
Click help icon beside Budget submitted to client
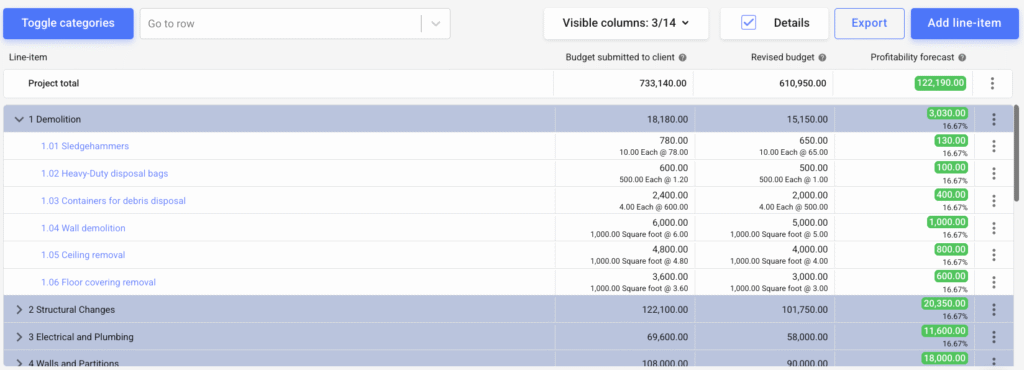pos(682,57)
